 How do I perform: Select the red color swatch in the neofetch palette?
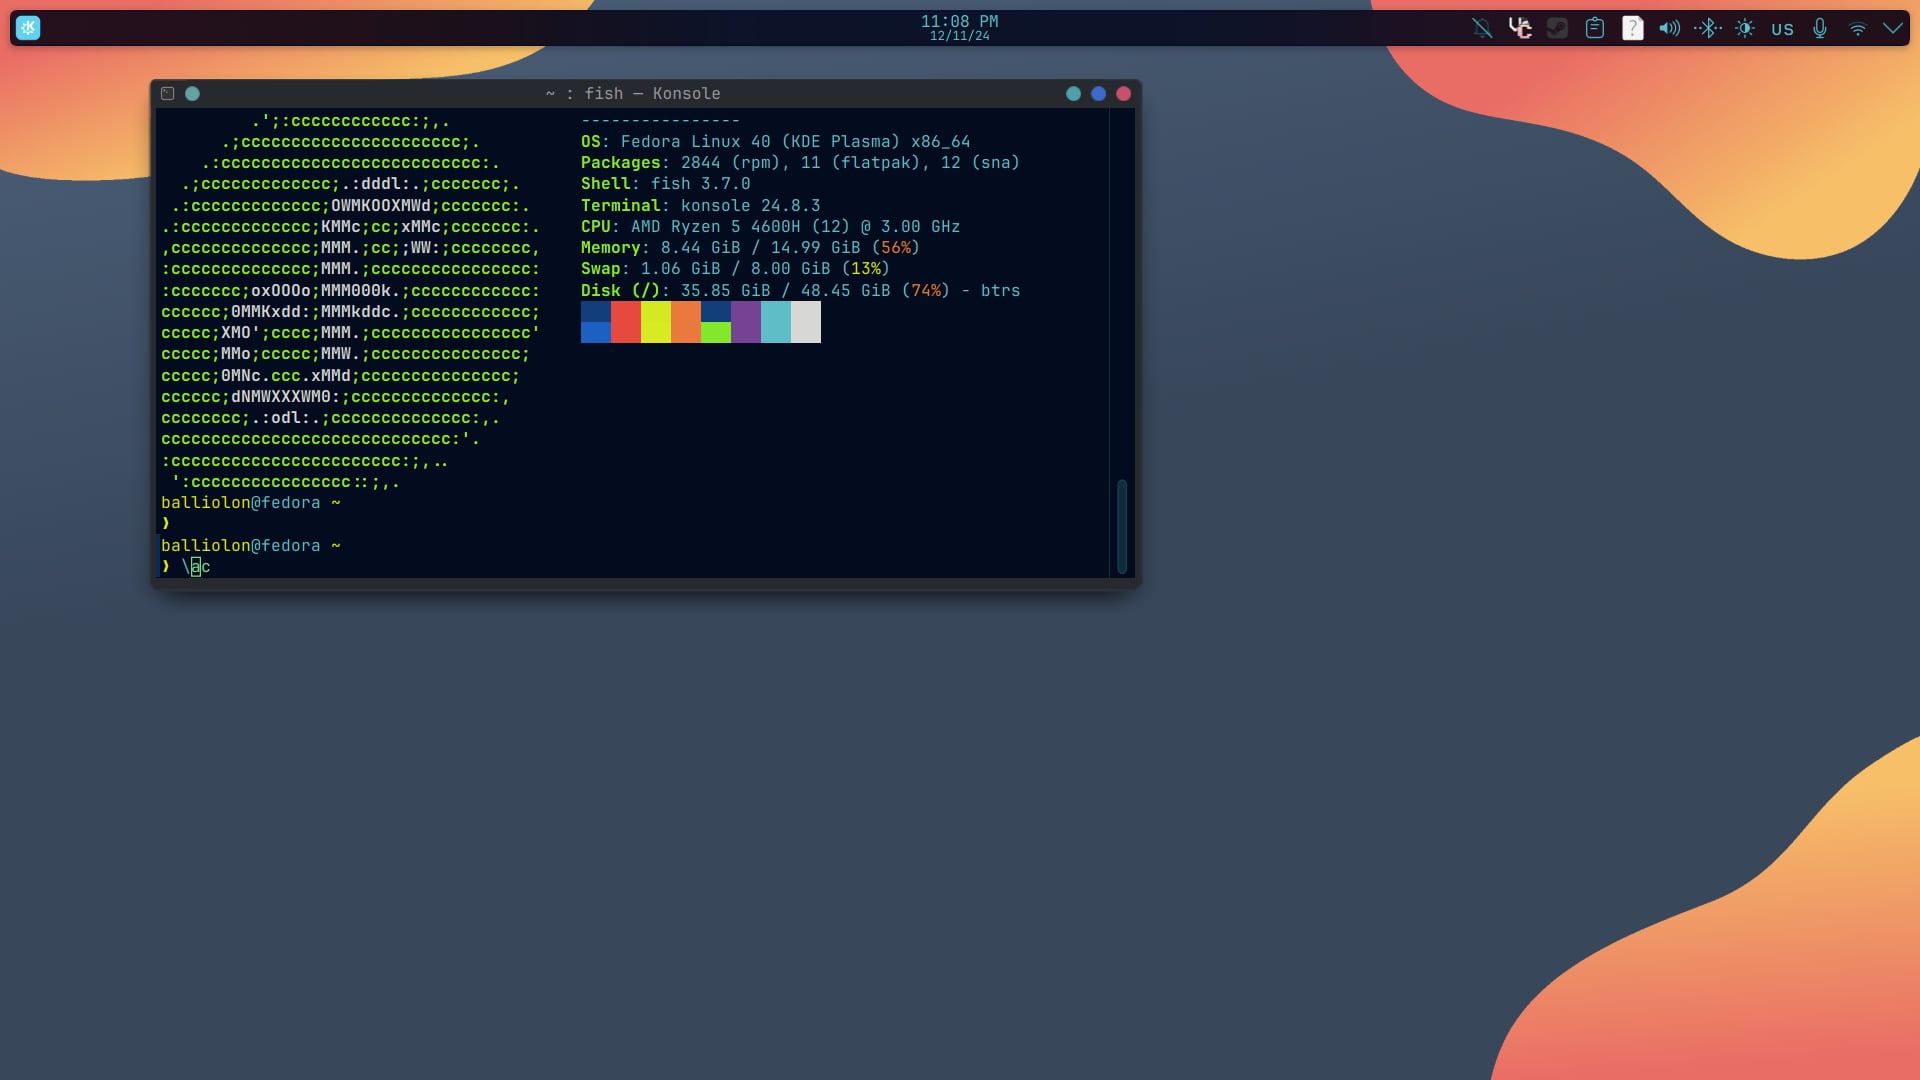(625, 322)
